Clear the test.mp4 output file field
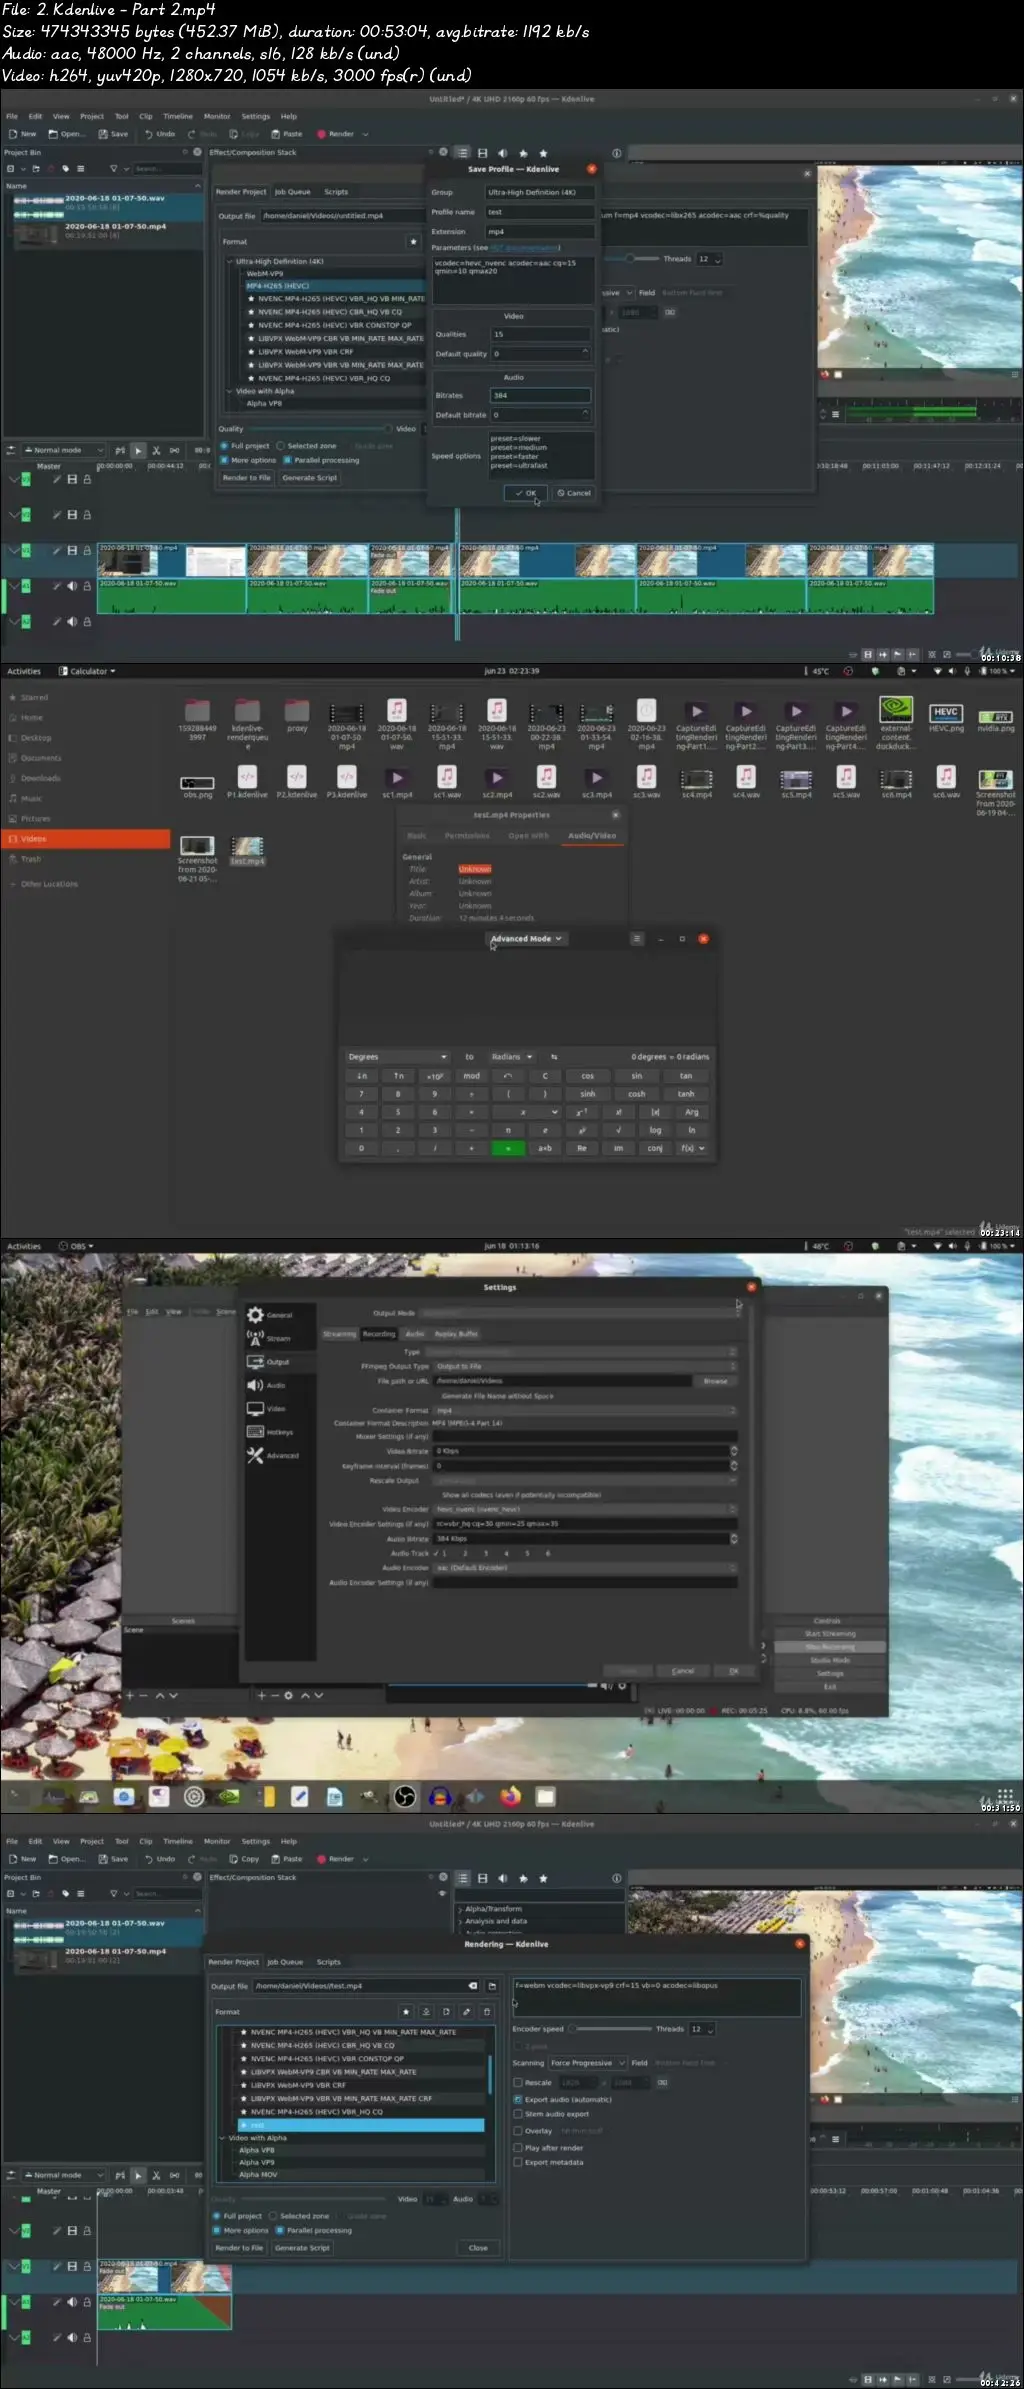1024x2389 pixels. coord(473,1986)
